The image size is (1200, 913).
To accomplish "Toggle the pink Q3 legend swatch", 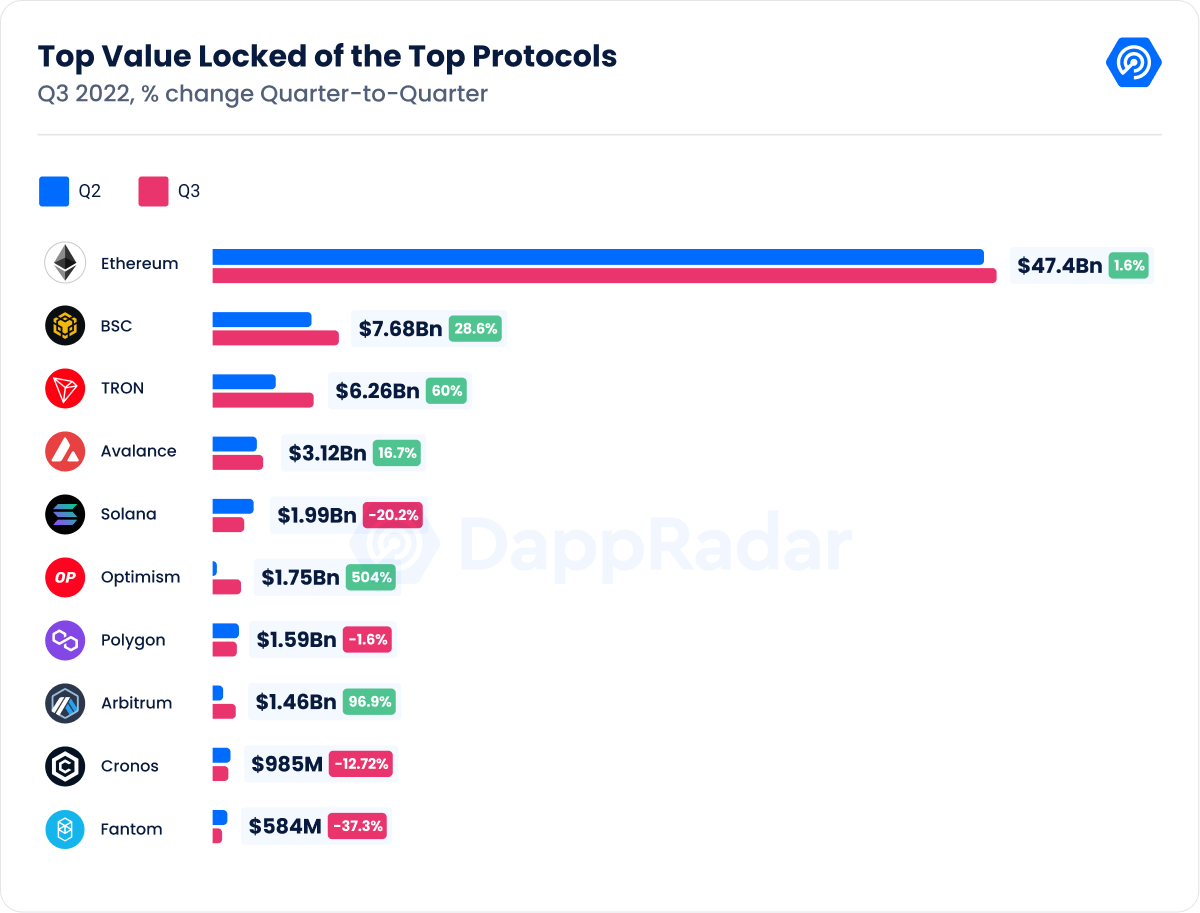I will pos(153,191).
